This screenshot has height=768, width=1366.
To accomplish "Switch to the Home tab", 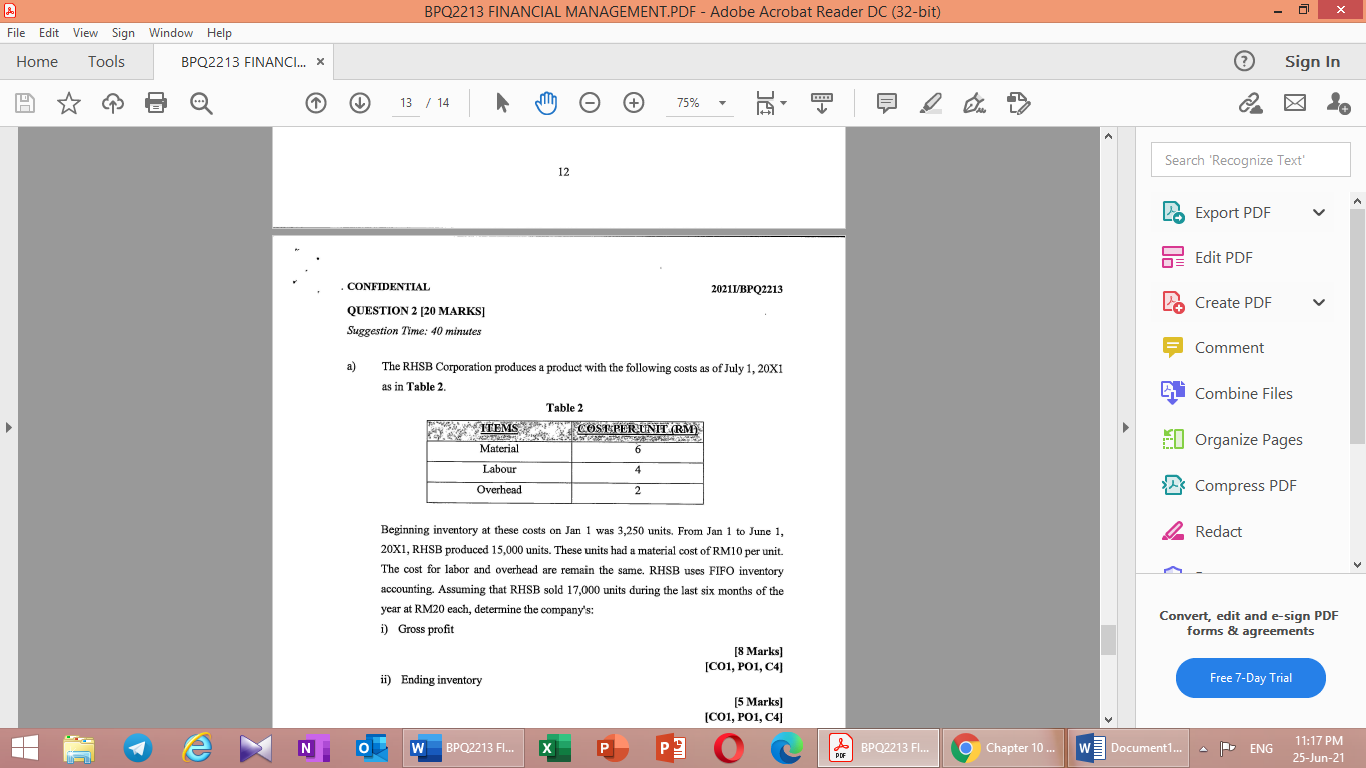I will pos(36,61).
